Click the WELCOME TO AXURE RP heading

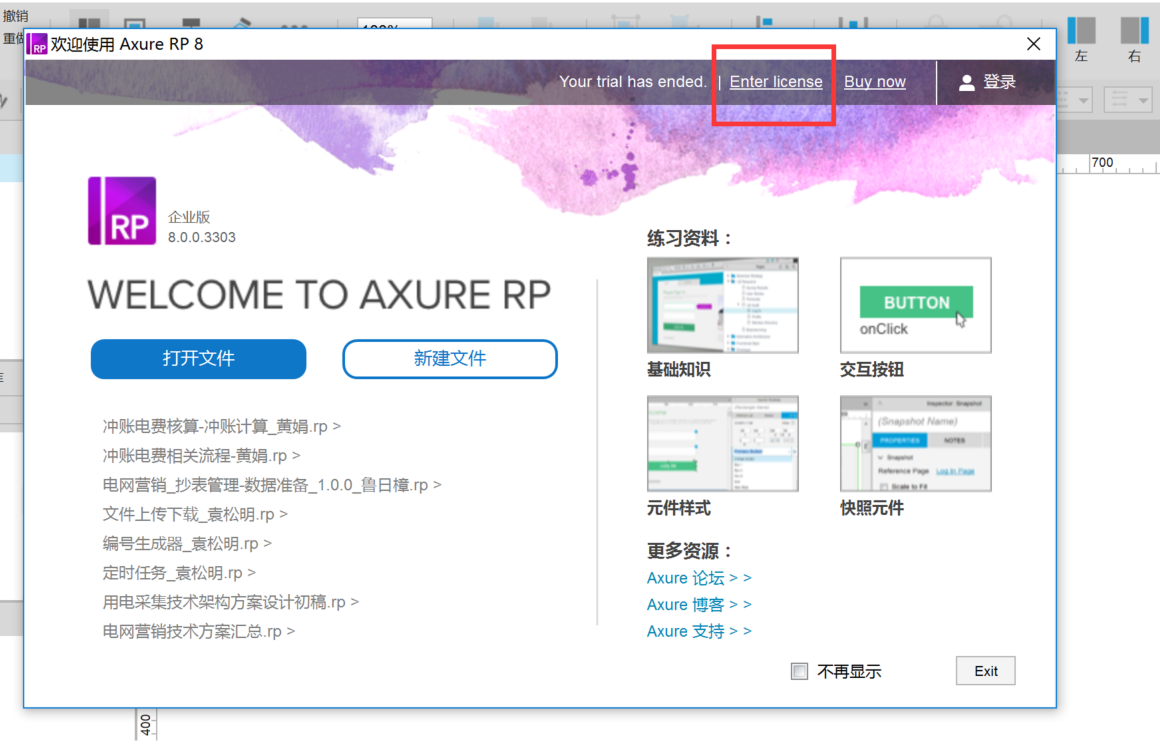pos(319,295)
